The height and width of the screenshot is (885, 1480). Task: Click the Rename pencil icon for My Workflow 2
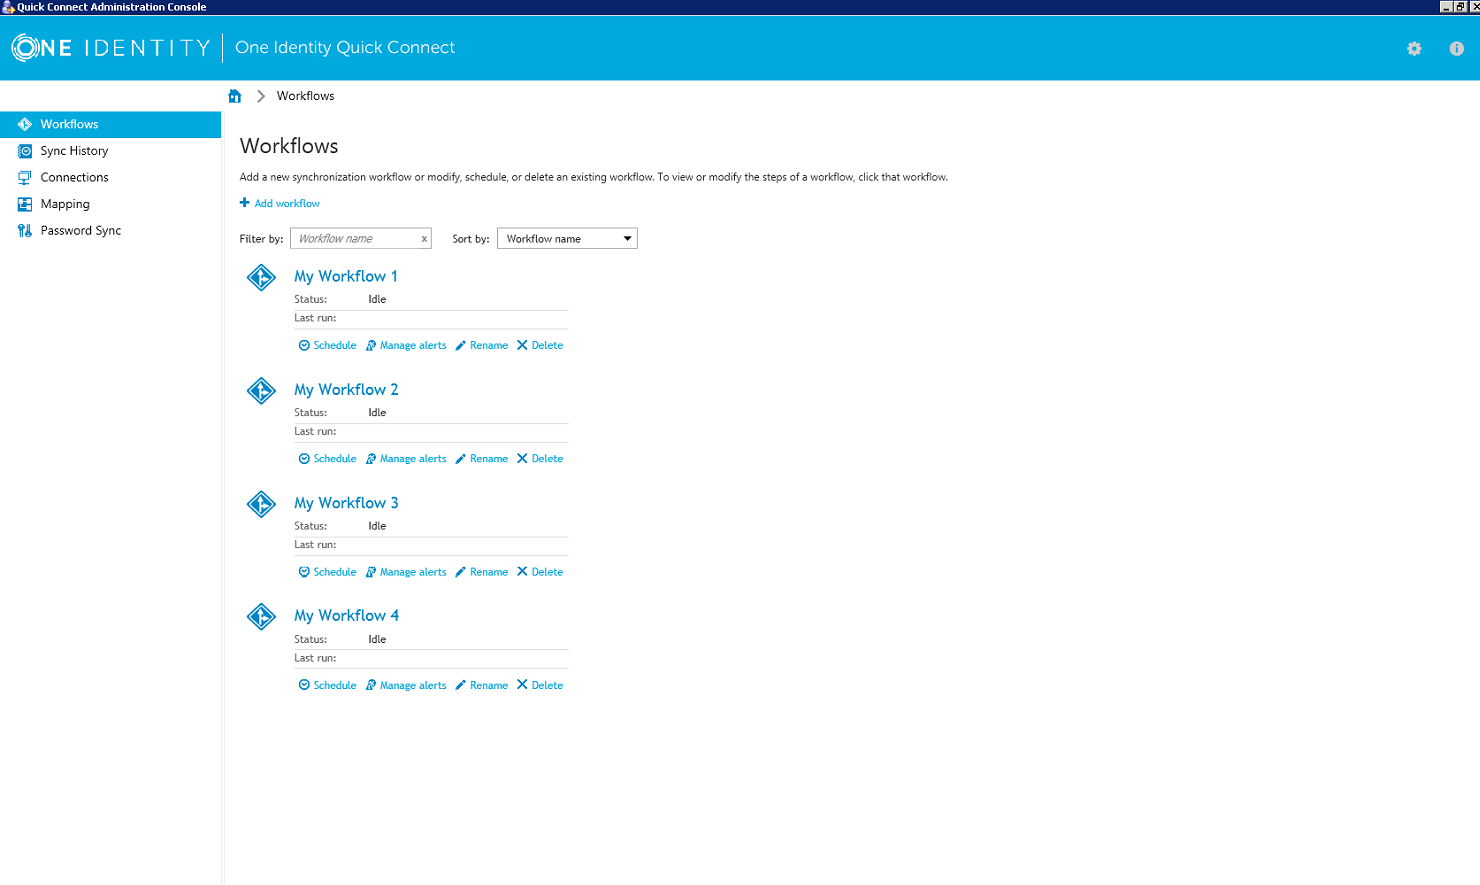coord(461,459)
